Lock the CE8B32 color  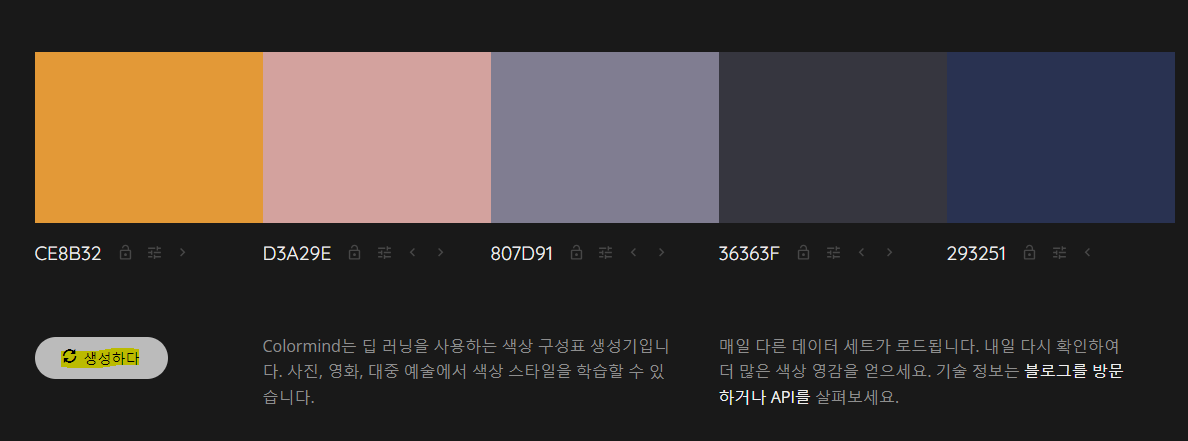tap(126, 253)
